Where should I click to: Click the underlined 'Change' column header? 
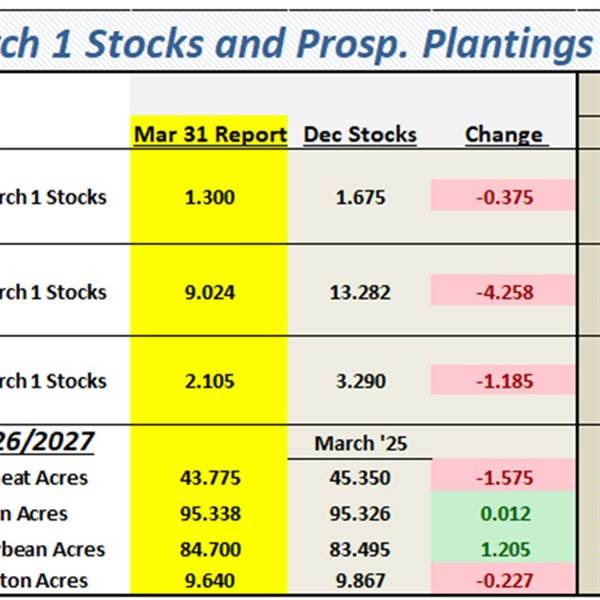(504, 134)
